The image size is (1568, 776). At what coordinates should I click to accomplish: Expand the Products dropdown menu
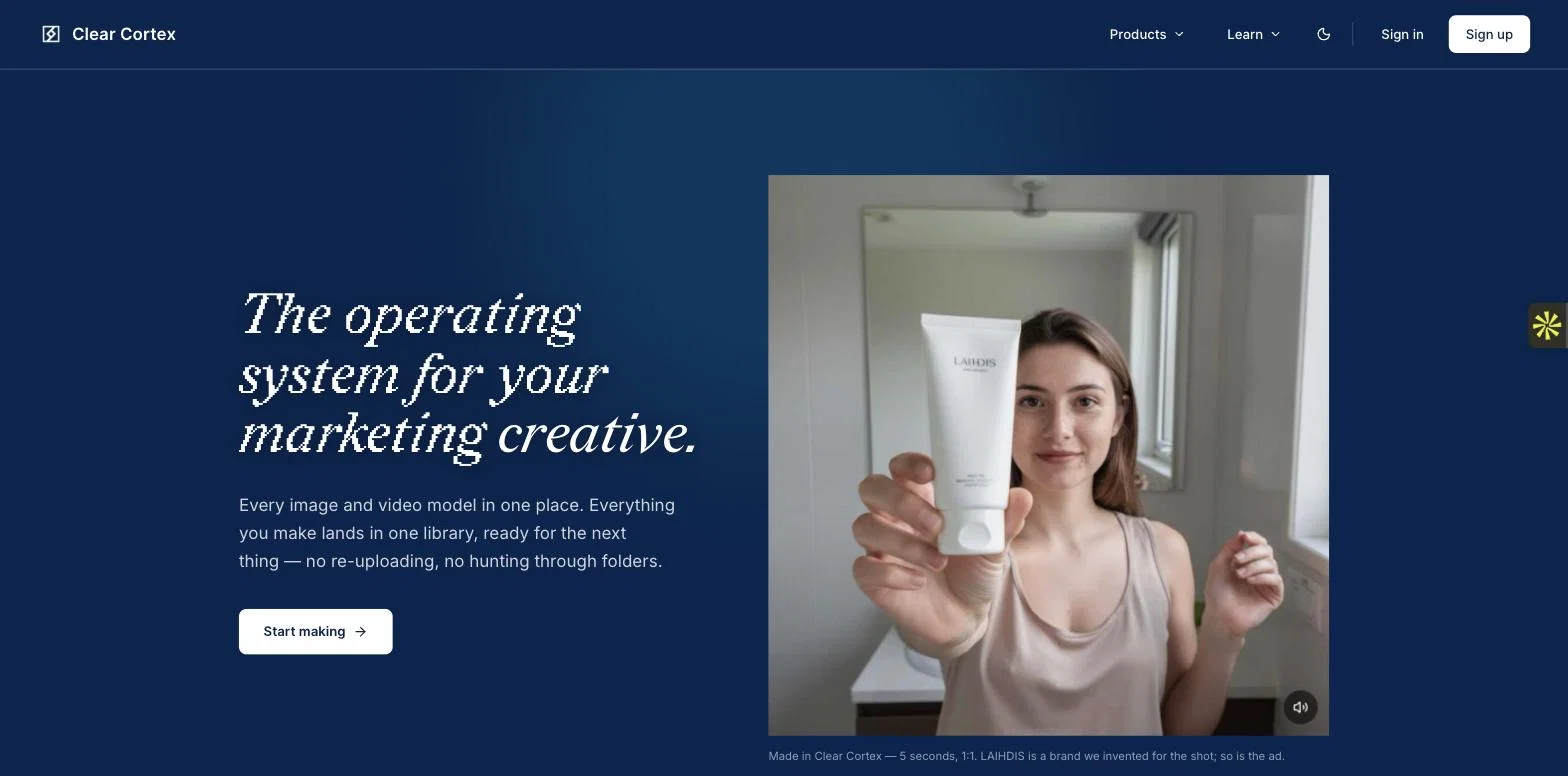tap(1147, 34)
